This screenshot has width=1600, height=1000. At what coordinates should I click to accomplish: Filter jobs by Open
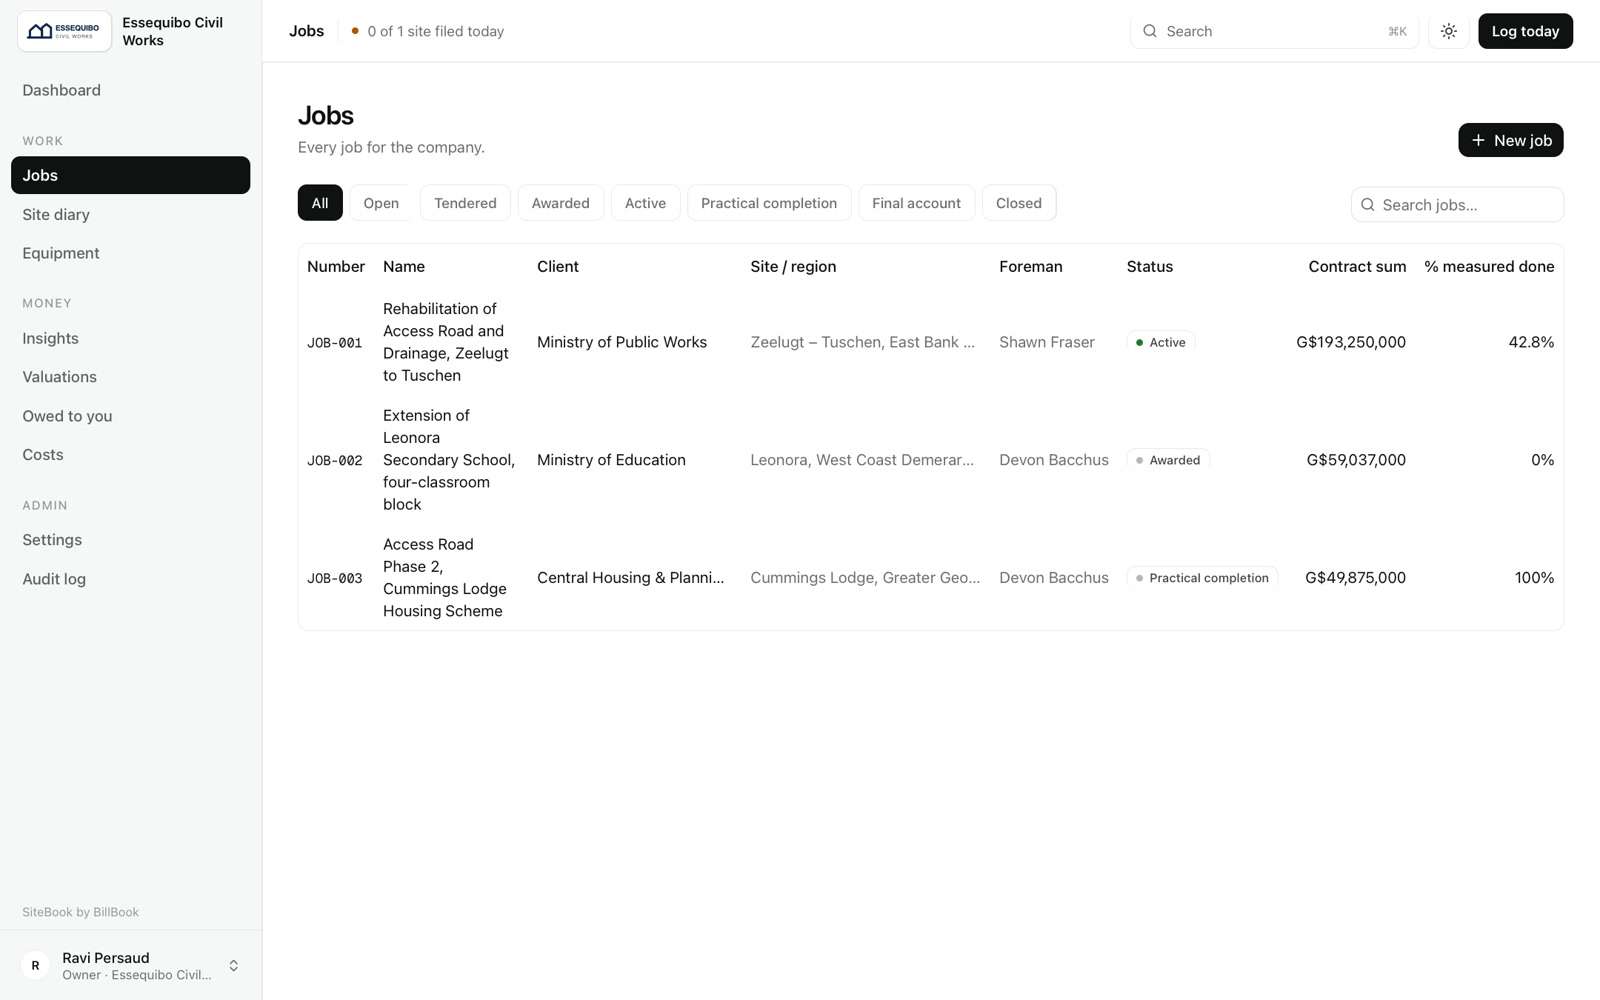[381, 203]
